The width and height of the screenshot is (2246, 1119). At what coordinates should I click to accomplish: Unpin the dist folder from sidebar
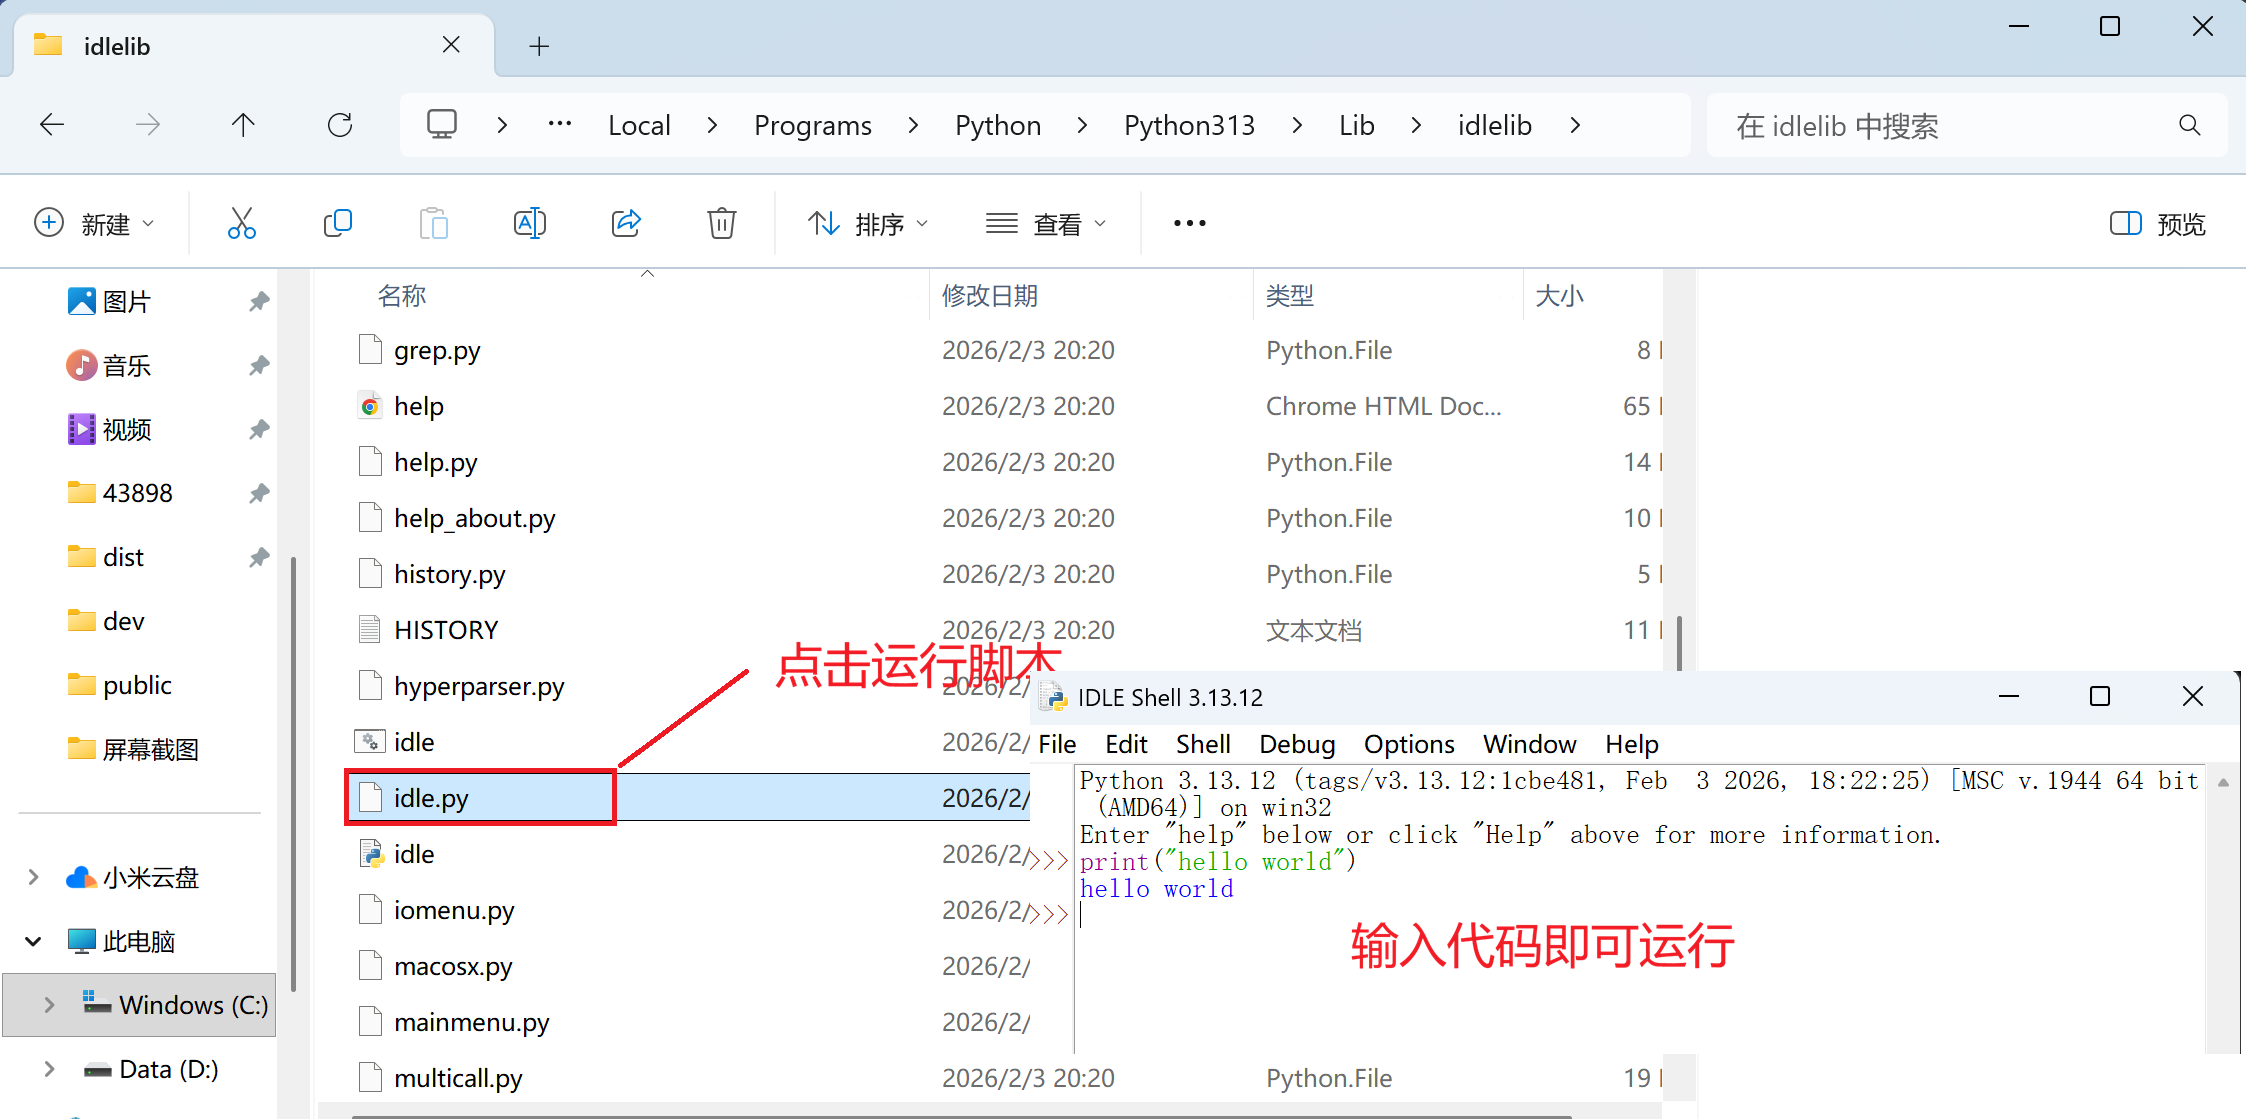(259, 556)
